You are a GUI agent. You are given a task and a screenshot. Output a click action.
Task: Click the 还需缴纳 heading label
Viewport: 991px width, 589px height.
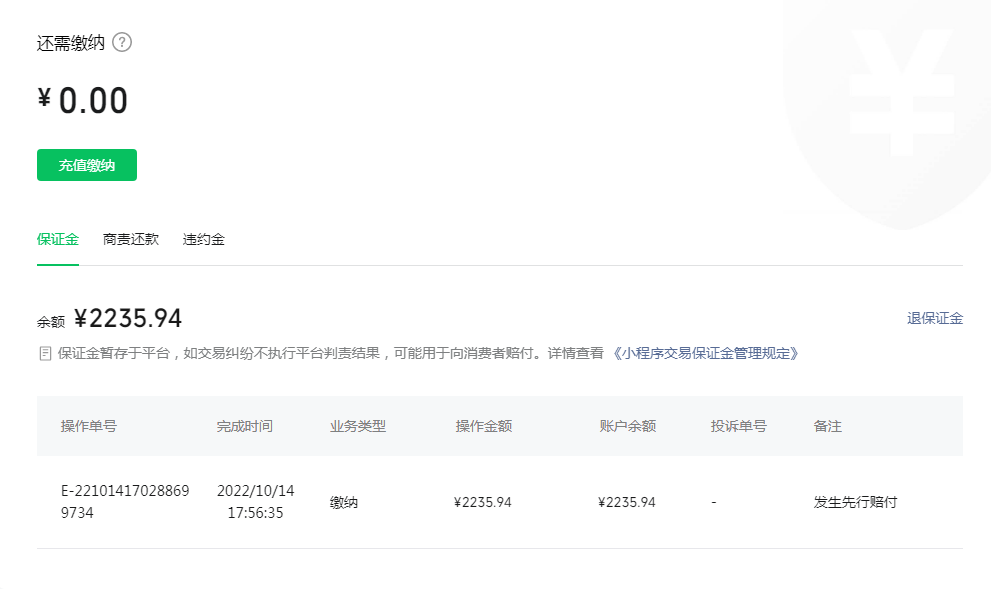coord(71,43)
